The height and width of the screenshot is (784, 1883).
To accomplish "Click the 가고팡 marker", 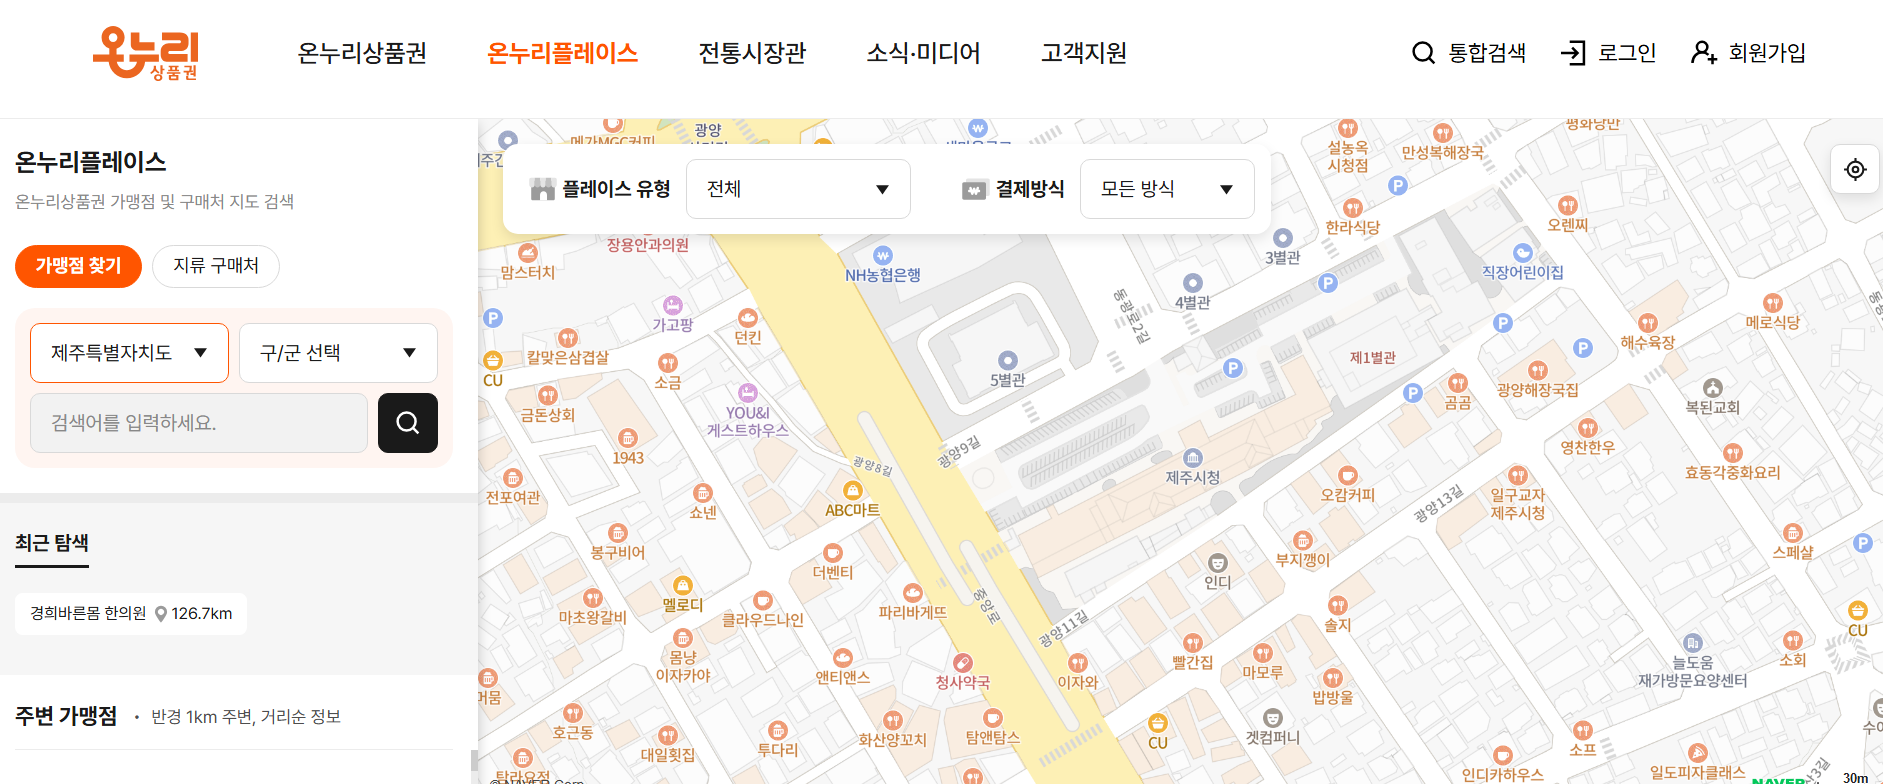I will (673, 306).
